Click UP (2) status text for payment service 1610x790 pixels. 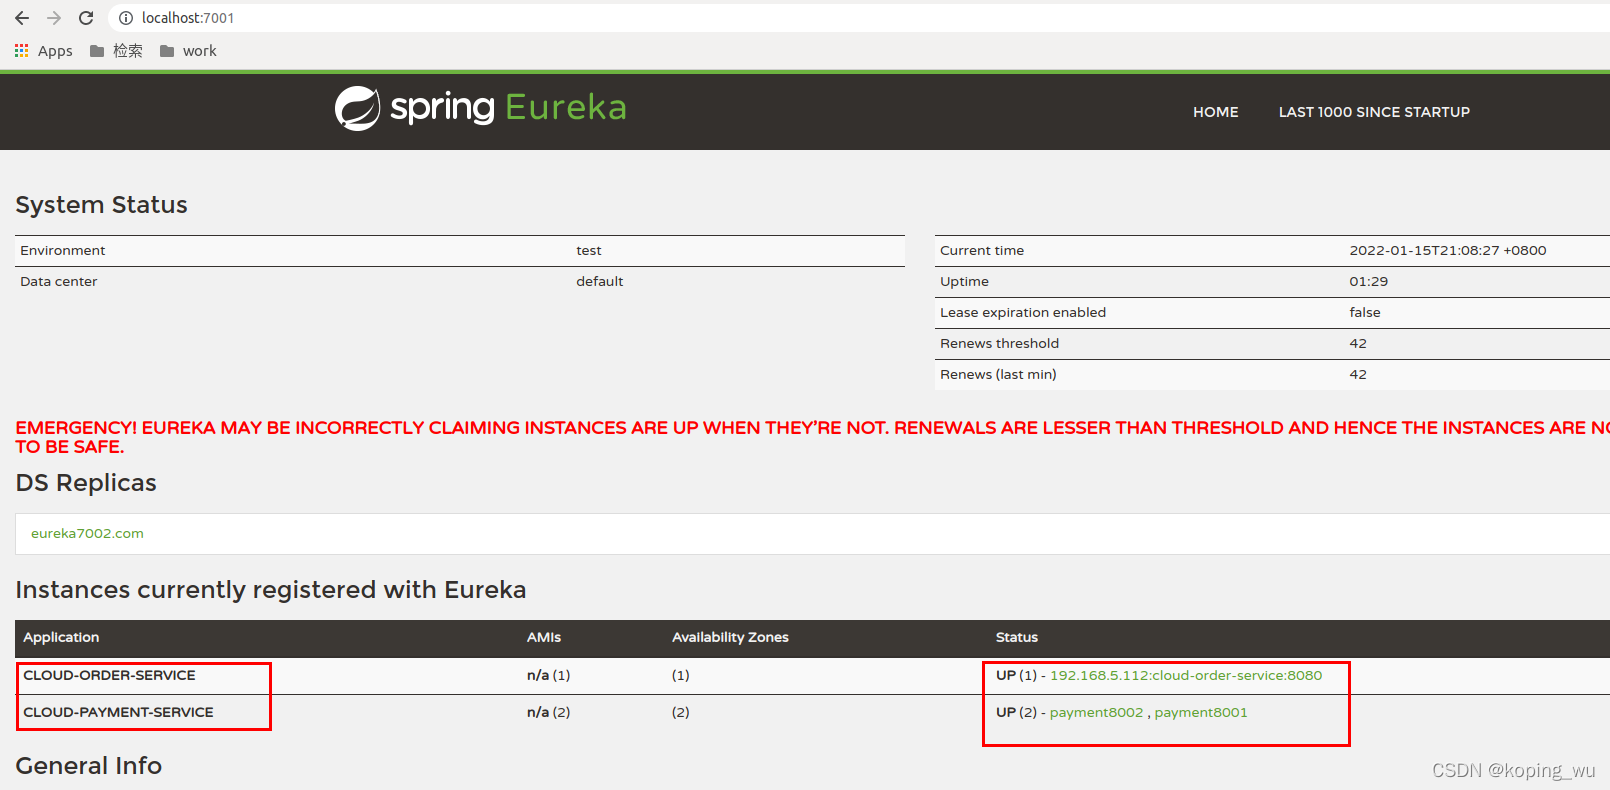1016,713
